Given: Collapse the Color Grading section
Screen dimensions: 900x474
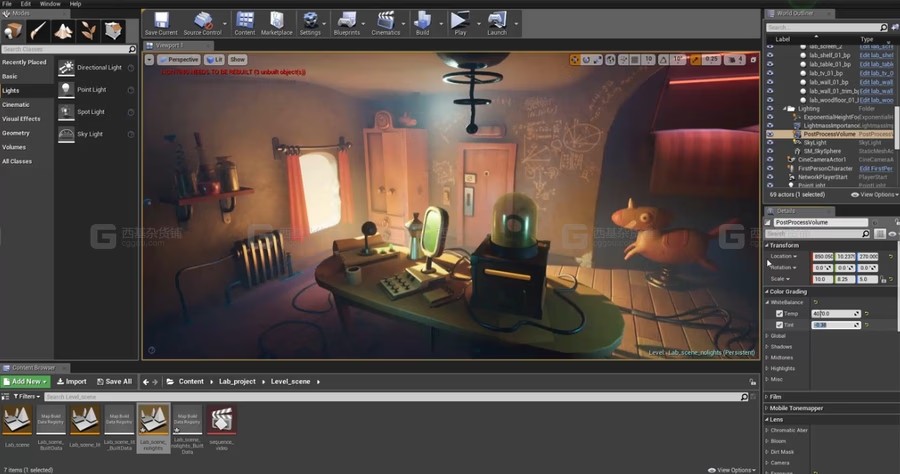Looking at the screenshot, I should (x=767, y=292).
